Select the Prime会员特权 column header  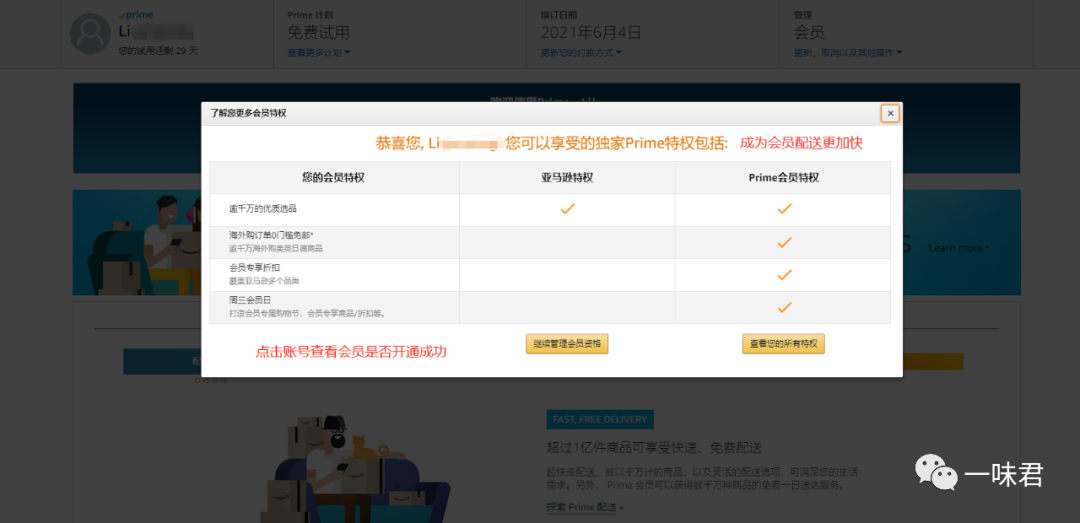pyautogui.click(x=783, y=178)
